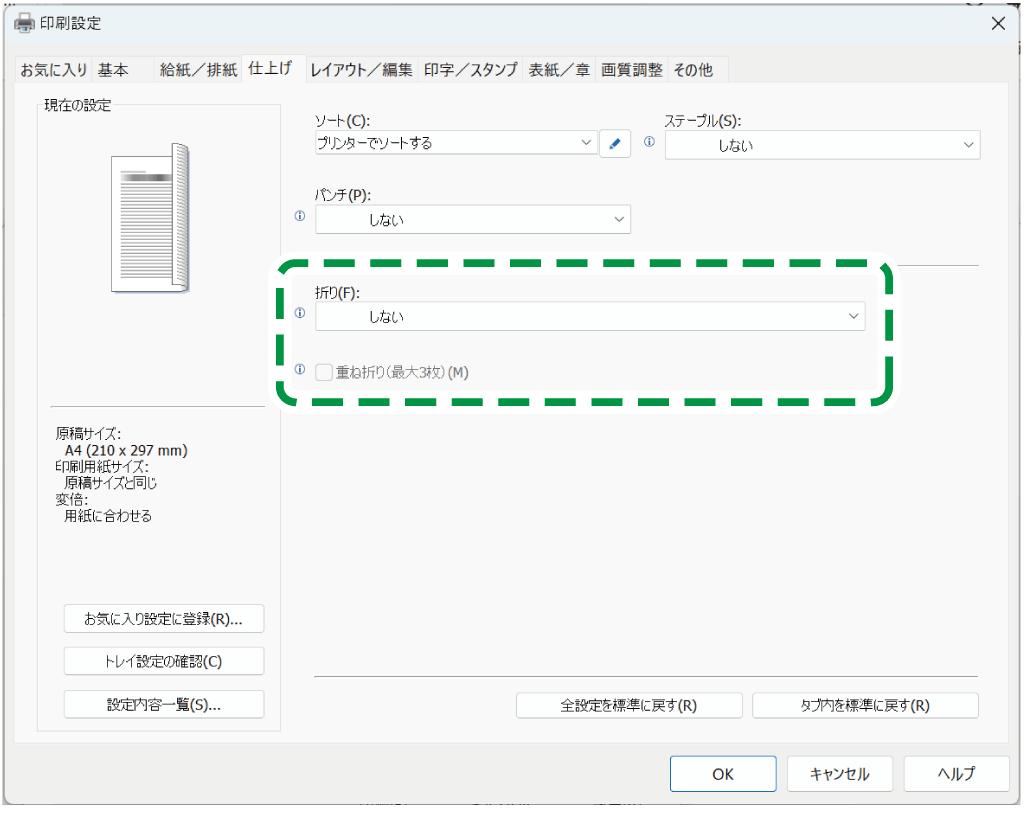Image resolution: width=1028 pixels, height=815 pixels.
Task: Click the pencil edit icon beside sort dropdown
Action: tap(614, 143)
